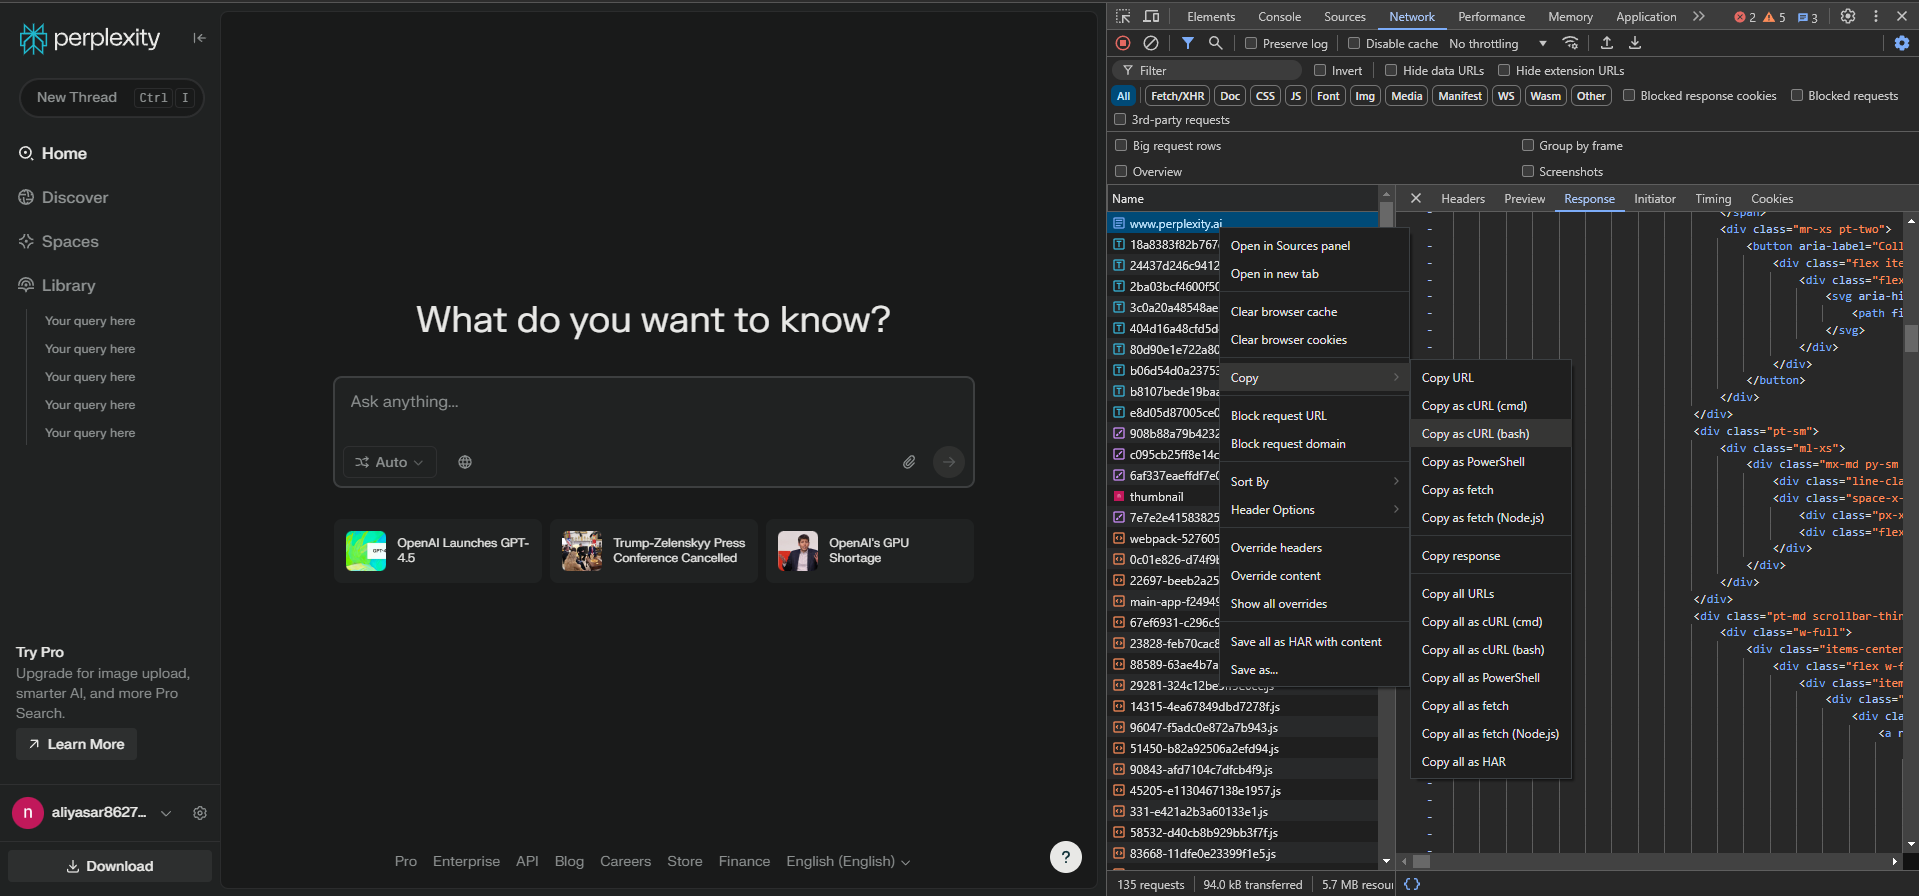The image size is (1919, 896).
Task: Open the English language dropdown
Action: pos(848,861)
